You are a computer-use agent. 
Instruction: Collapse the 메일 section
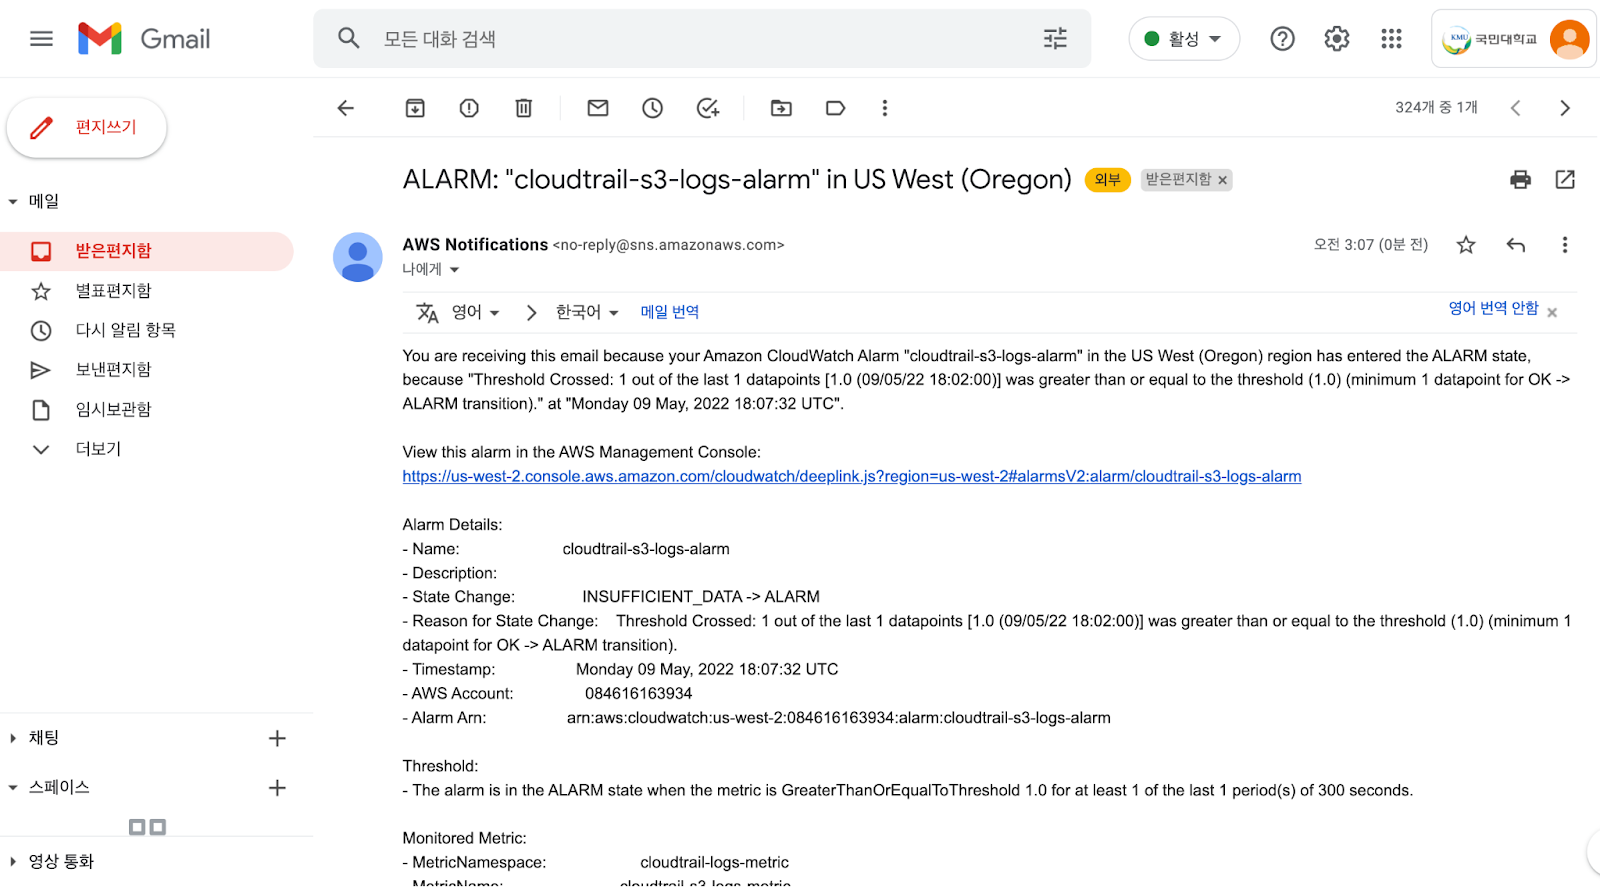point(13,202)
